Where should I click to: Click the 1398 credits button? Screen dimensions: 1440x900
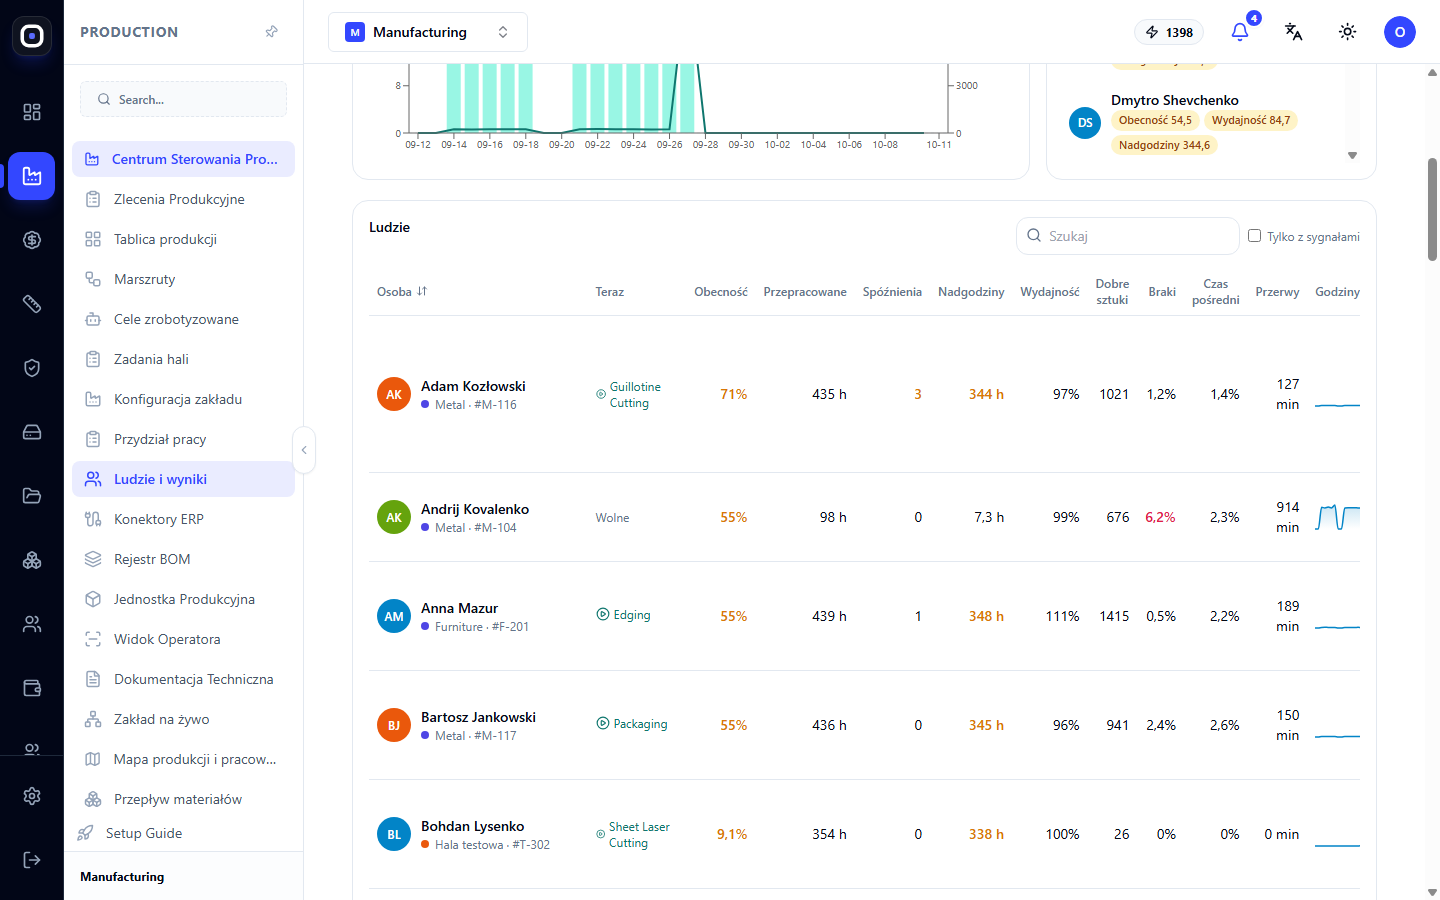(x=1169, y=32)
